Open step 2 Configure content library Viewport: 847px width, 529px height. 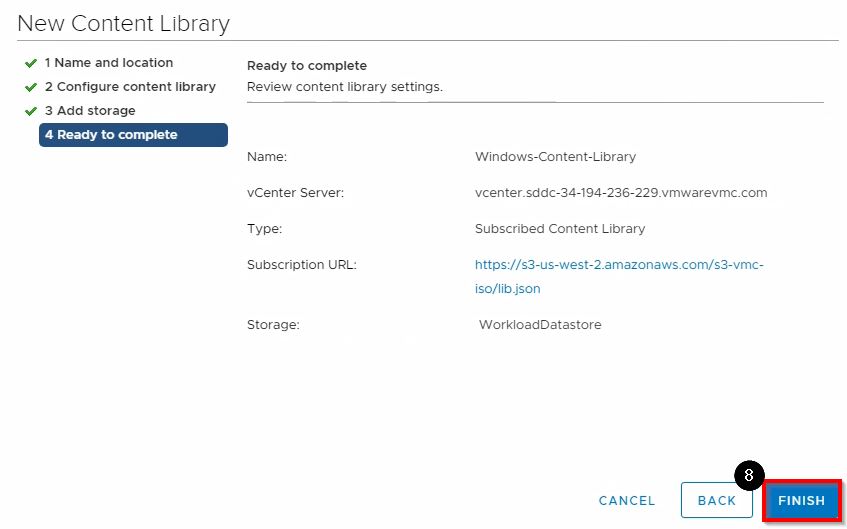130,87
